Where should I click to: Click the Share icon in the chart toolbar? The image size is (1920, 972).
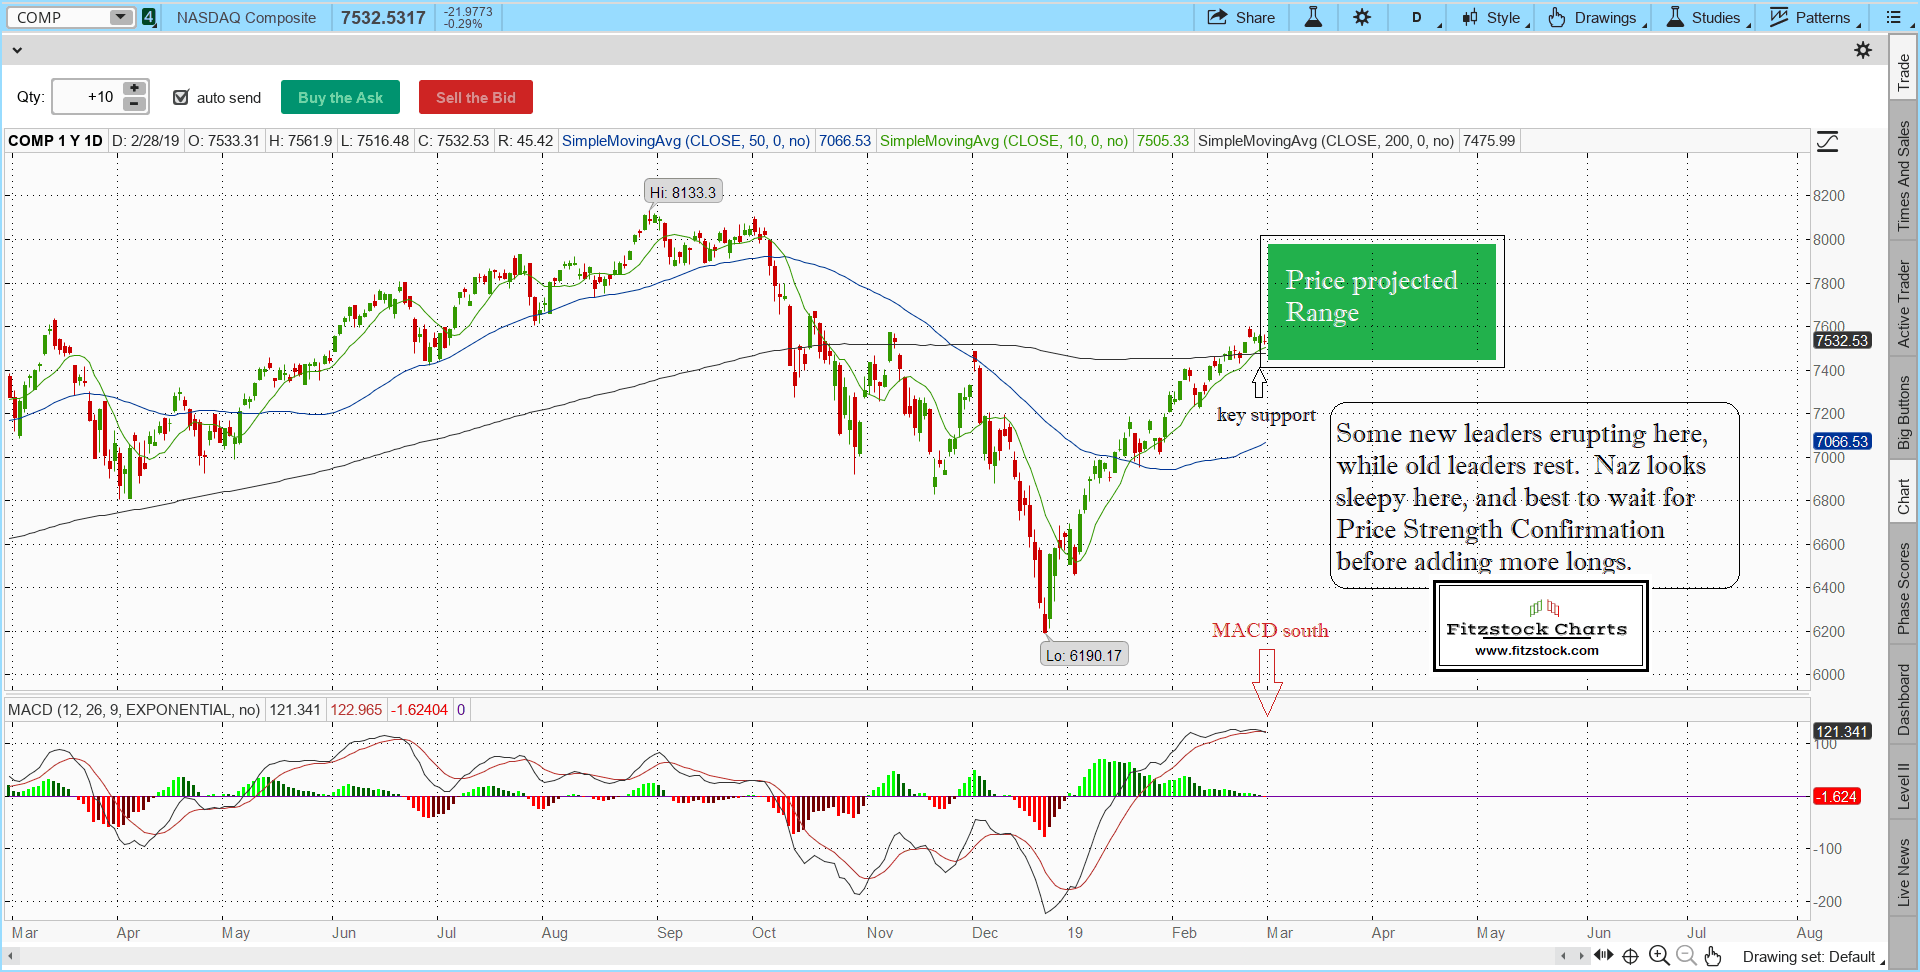pyautogui.click(x=1240, y=17)
